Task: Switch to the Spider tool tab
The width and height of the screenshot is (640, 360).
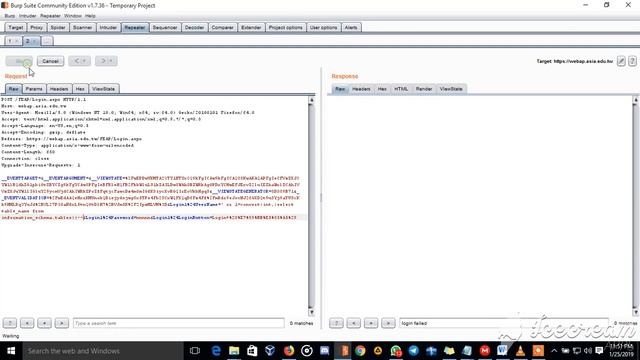Action: 58,27
